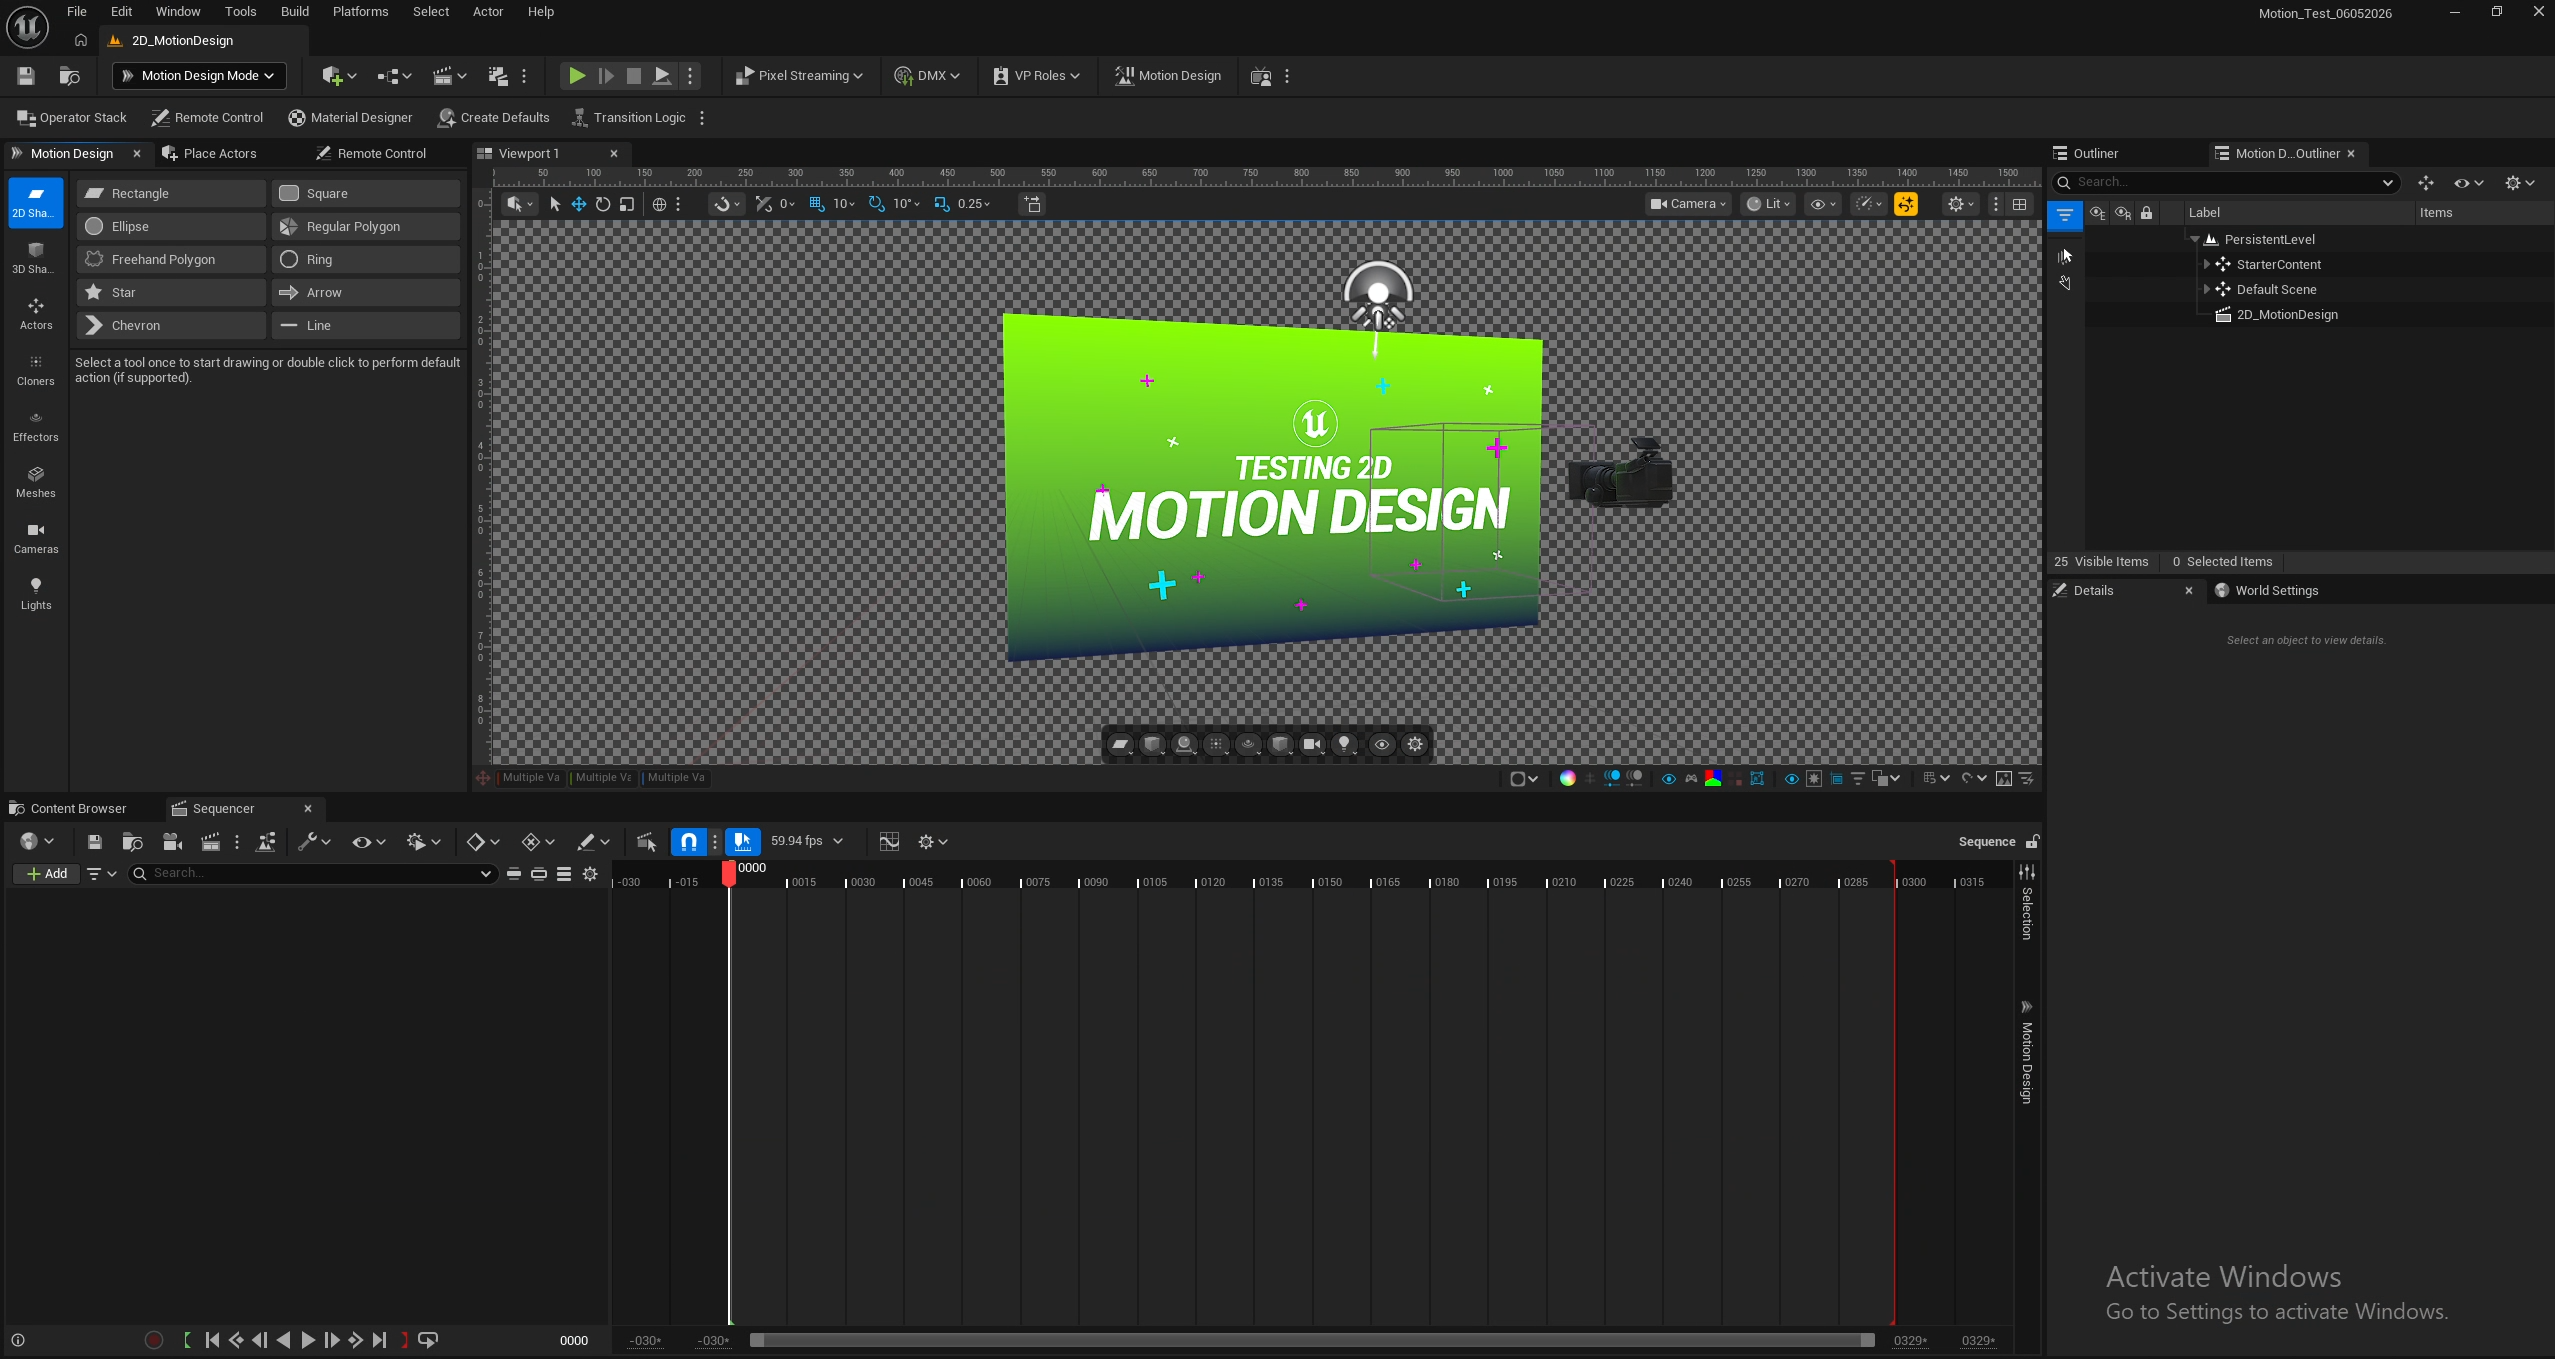Toggle Outliner visibility eye column header
This screenshot has width=2555, height=1359.
[2097, 213]
